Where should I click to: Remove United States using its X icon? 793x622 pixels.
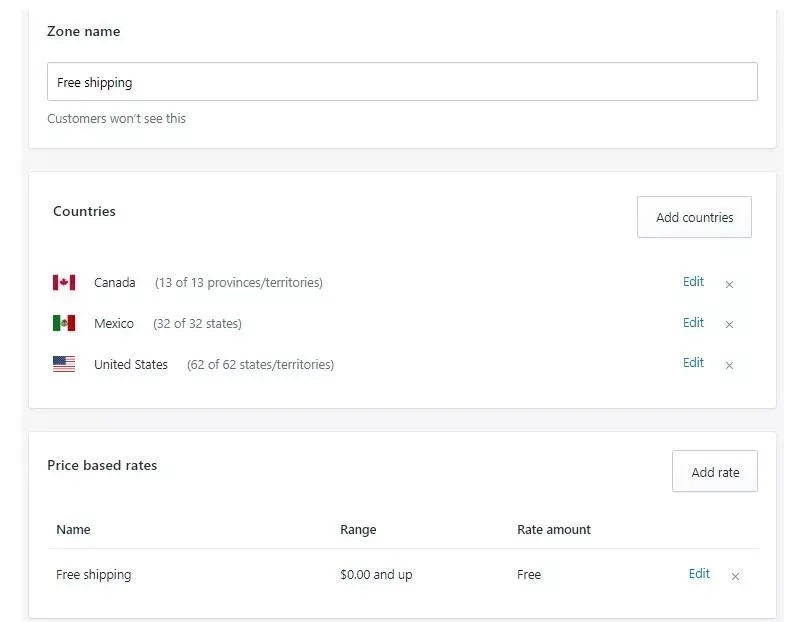coord(729,365)
